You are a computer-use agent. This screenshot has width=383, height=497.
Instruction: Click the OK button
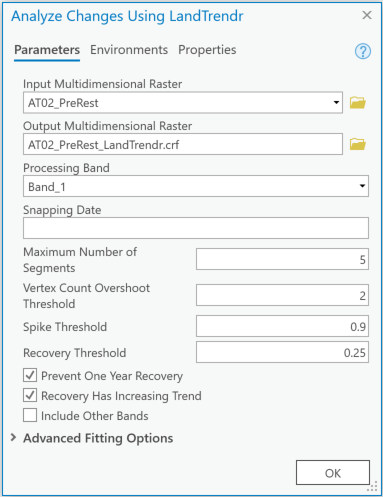coord(333,473)
